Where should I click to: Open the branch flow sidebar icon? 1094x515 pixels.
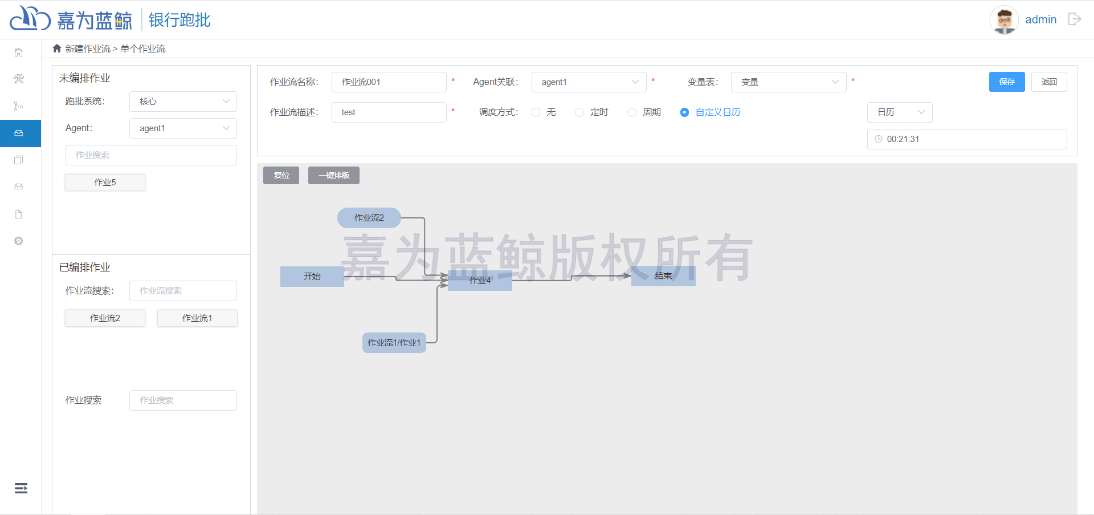(x=19, y=106)
